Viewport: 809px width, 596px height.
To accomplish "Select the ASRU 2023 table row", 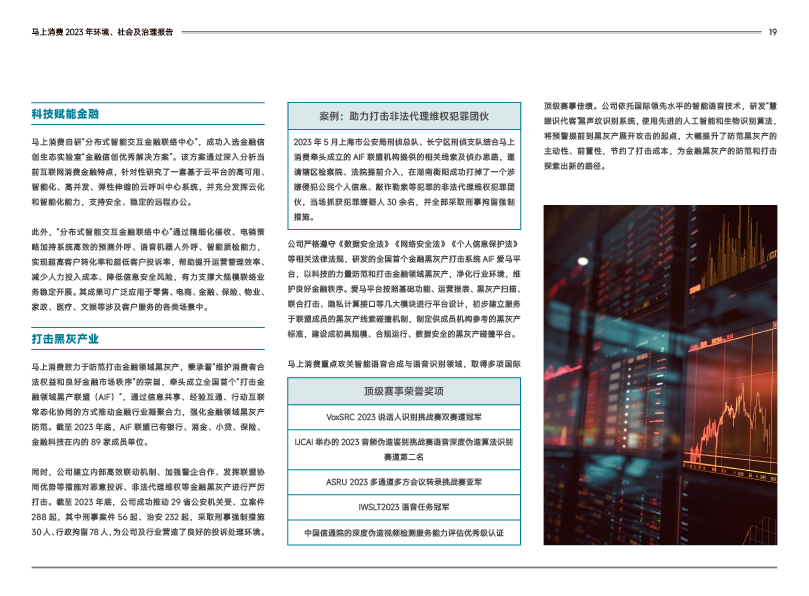I will (403, 480).
